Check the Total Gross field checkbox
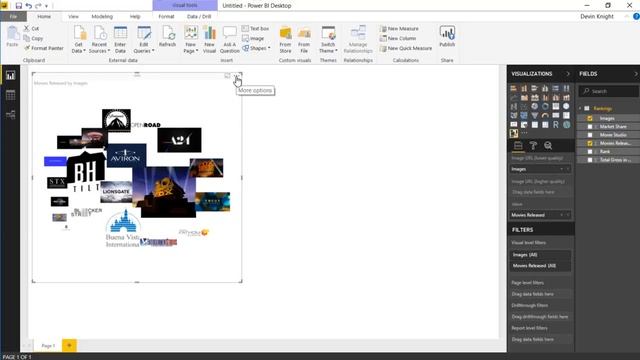640x360 pixels. coord(590,160)
